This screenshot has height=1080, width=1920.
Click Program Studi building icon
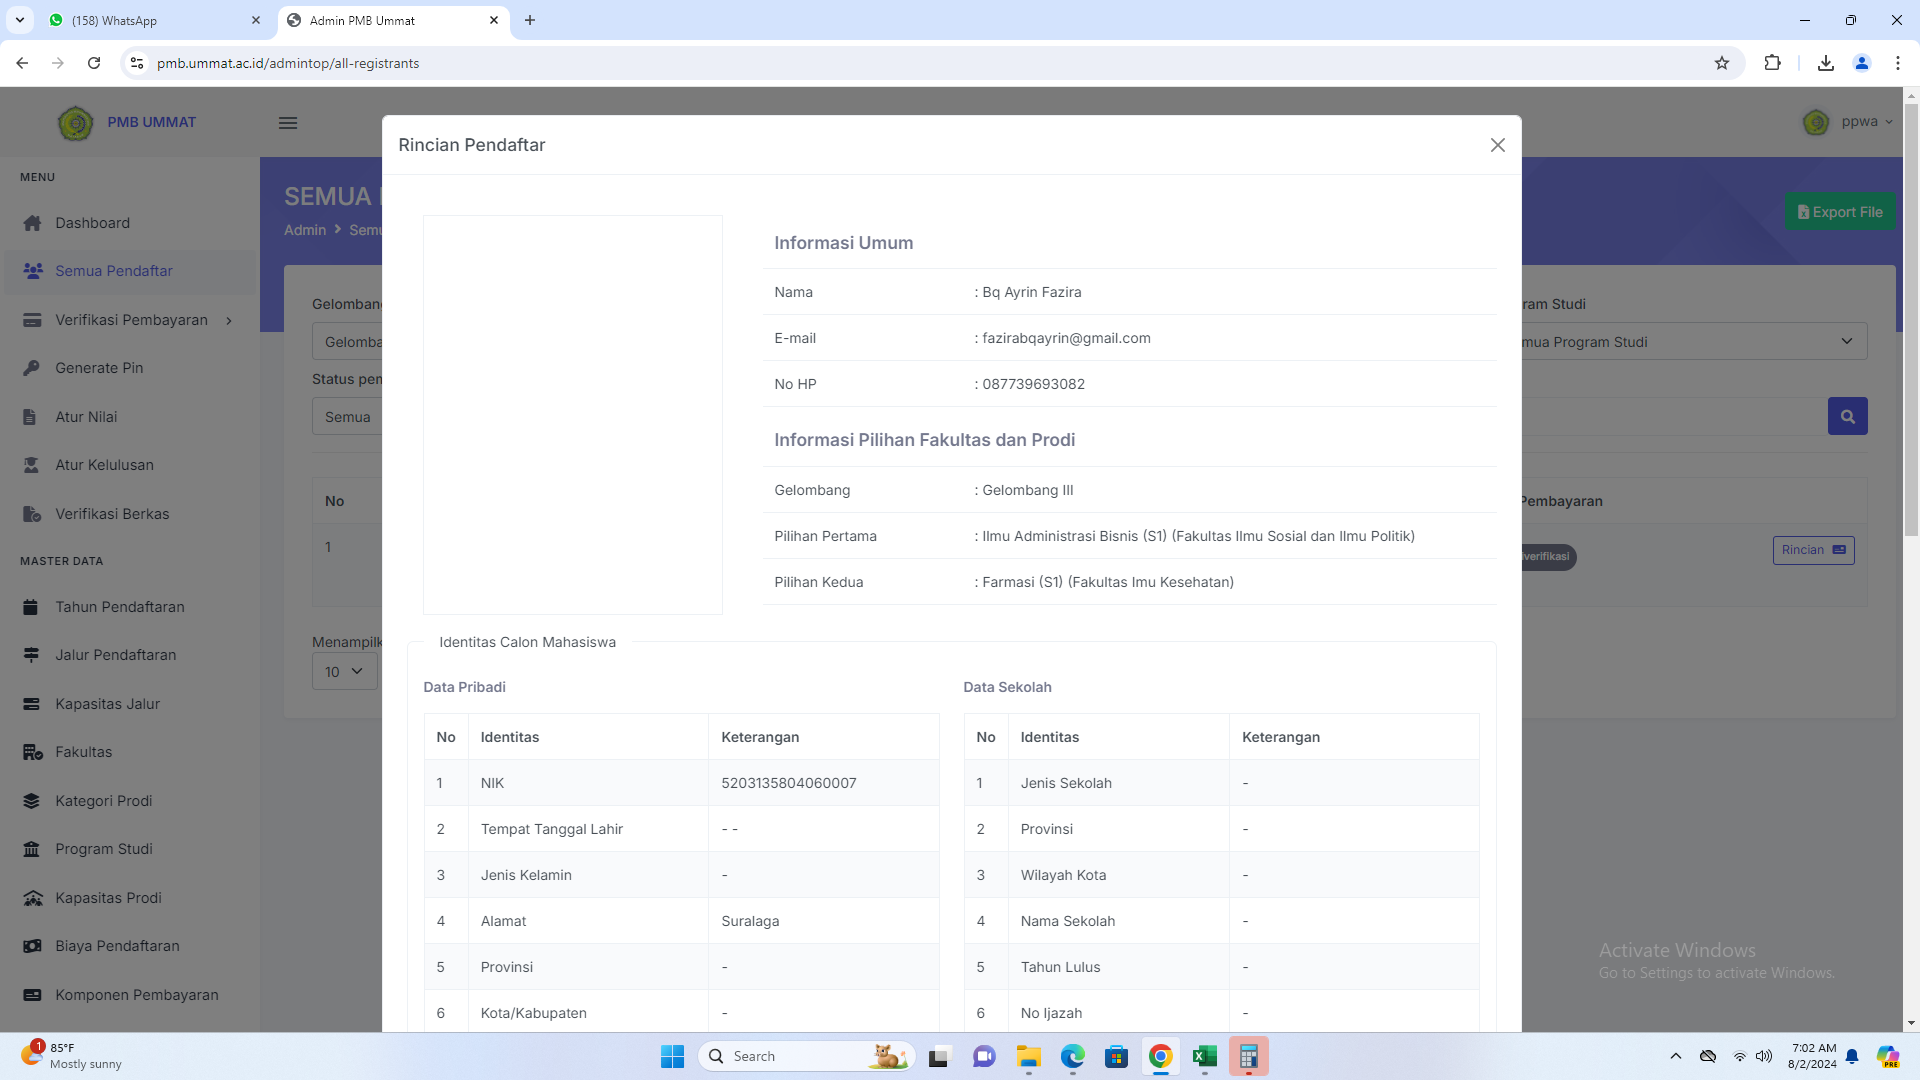click(x=32, y=849)
